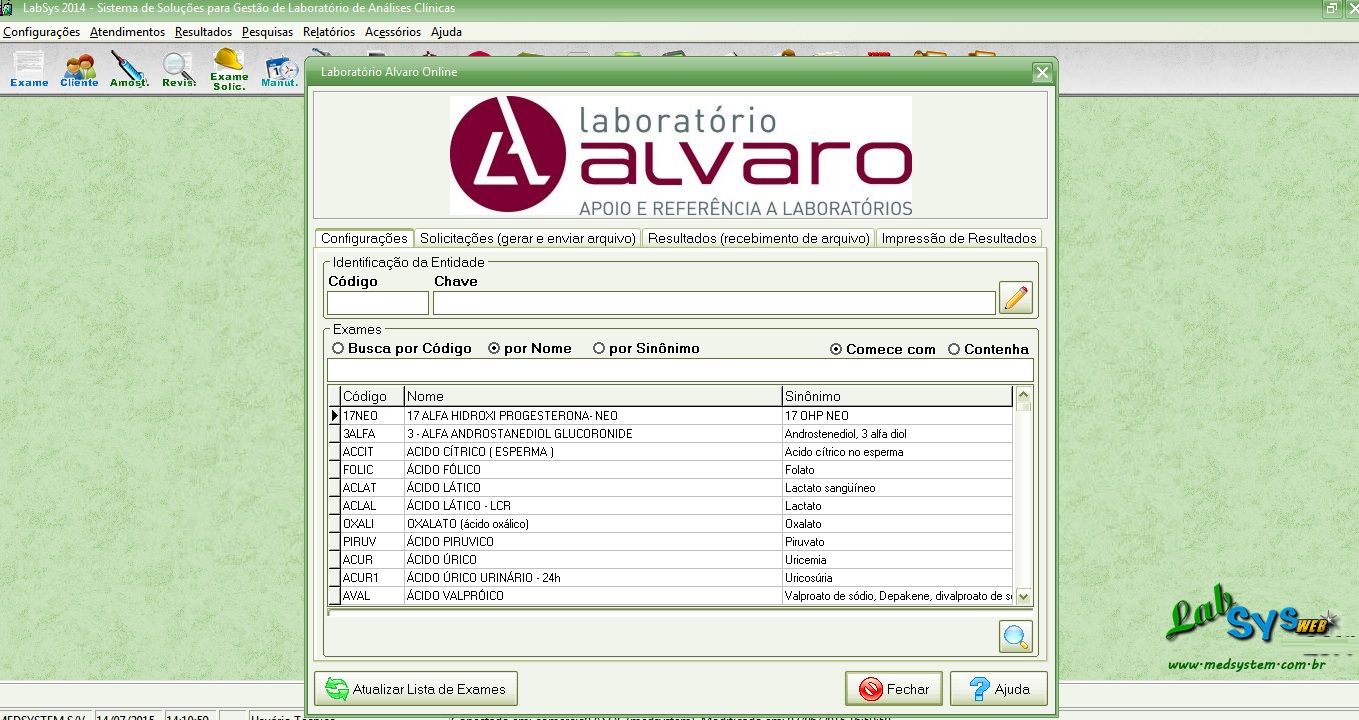1359x720 pixels.
Task: Open the Exame toolbar icon
Action: [x=29, y=69]
